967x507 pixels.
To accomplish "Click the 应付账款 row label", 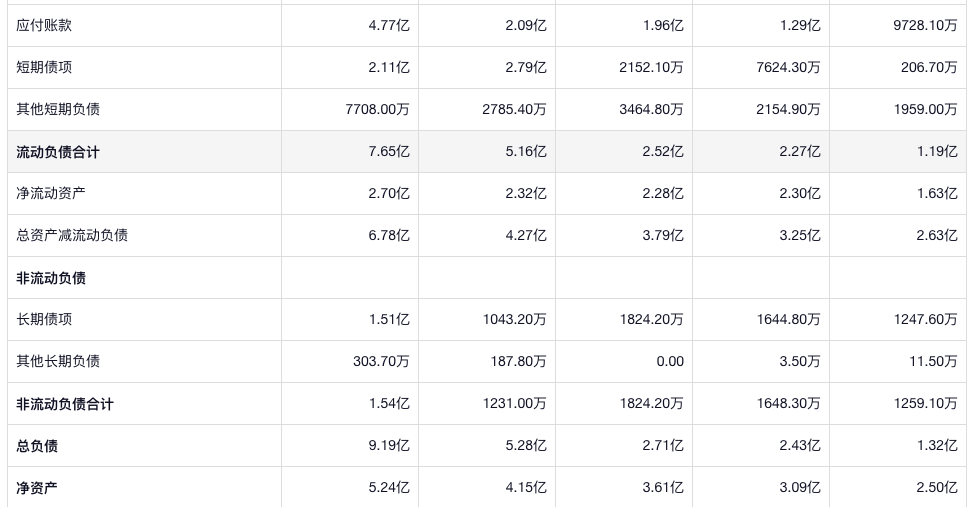I will coord(44,26).
